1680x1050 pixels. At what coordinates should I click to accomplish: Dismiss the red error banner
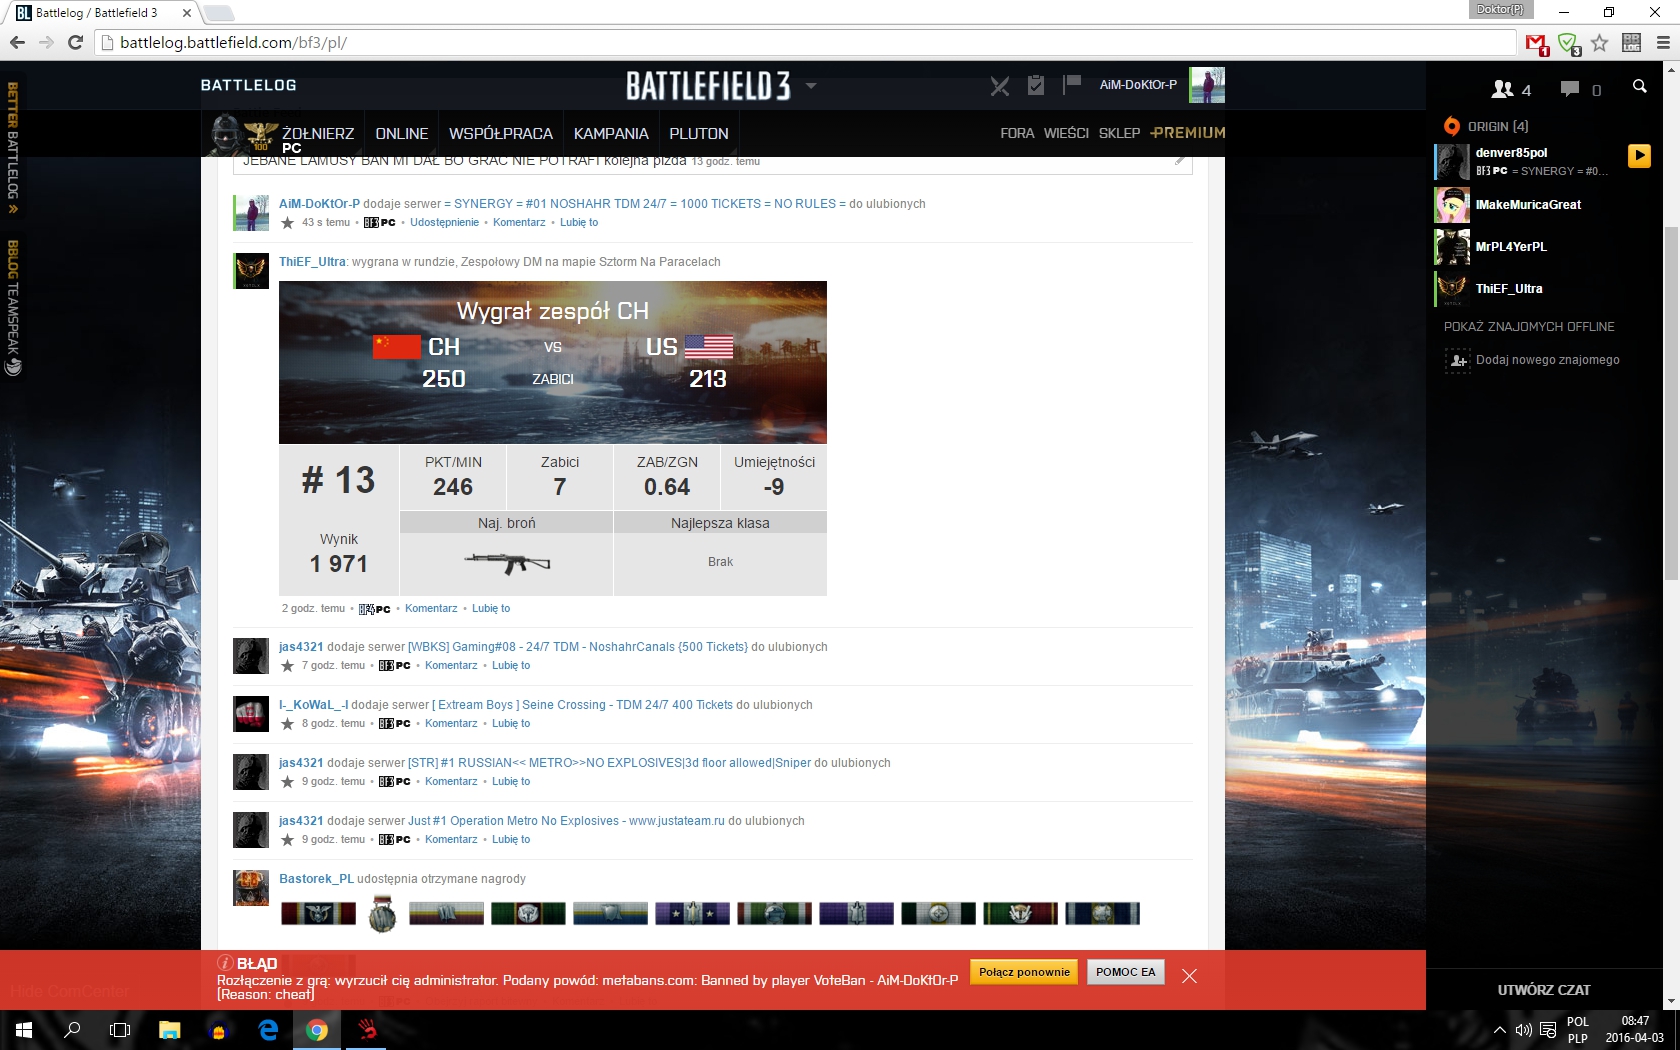[x=1189, y=976]
